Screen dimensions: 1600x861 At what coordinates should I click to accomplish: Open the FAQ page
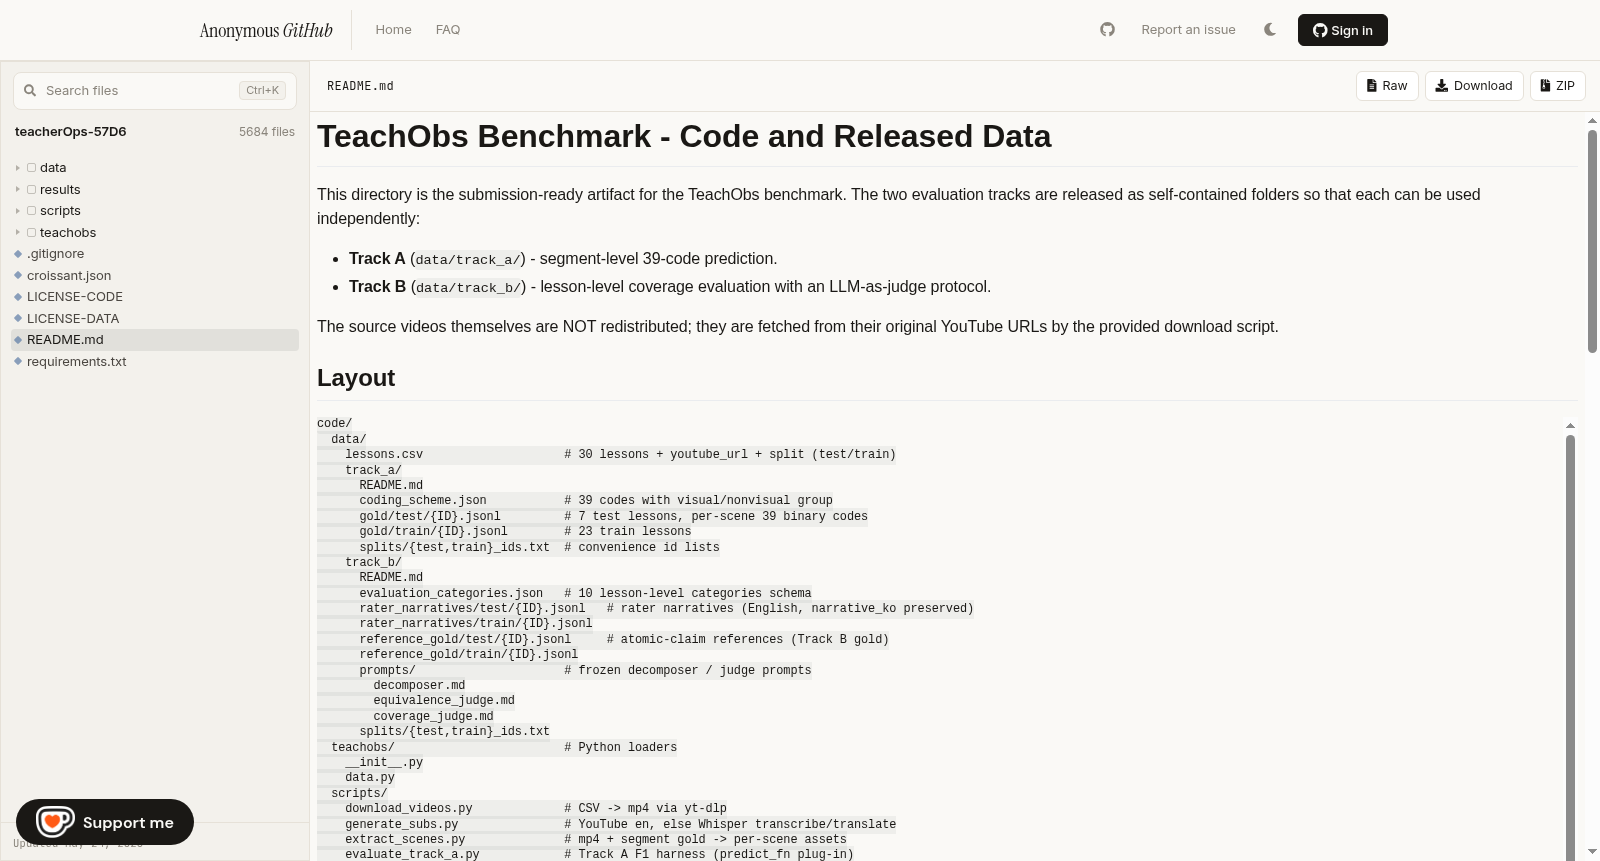tap(448, 30)
